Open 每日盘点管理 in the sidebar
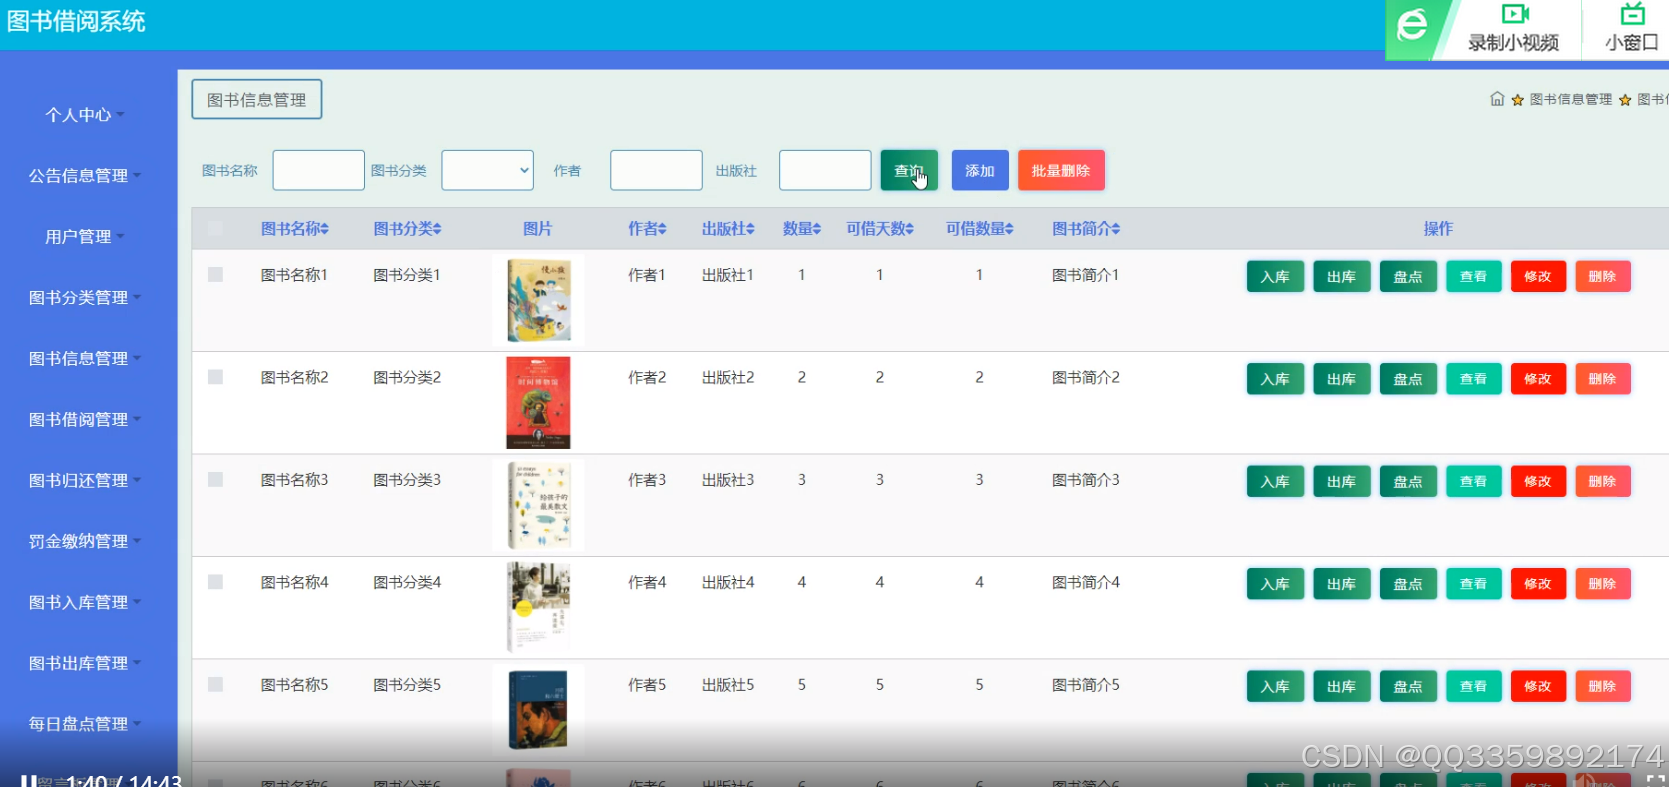The image size is (1669, 787). pyautogui.click(x=85, y=725)
